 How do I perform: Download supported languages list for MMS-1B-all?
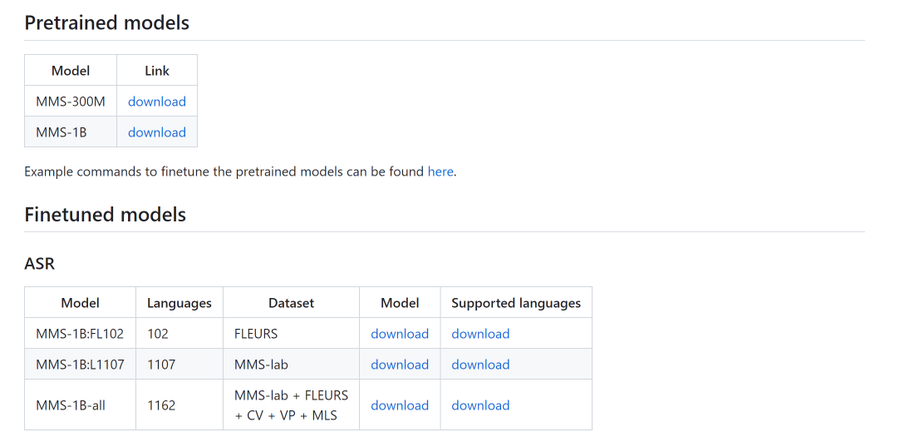tap(480, 405)
